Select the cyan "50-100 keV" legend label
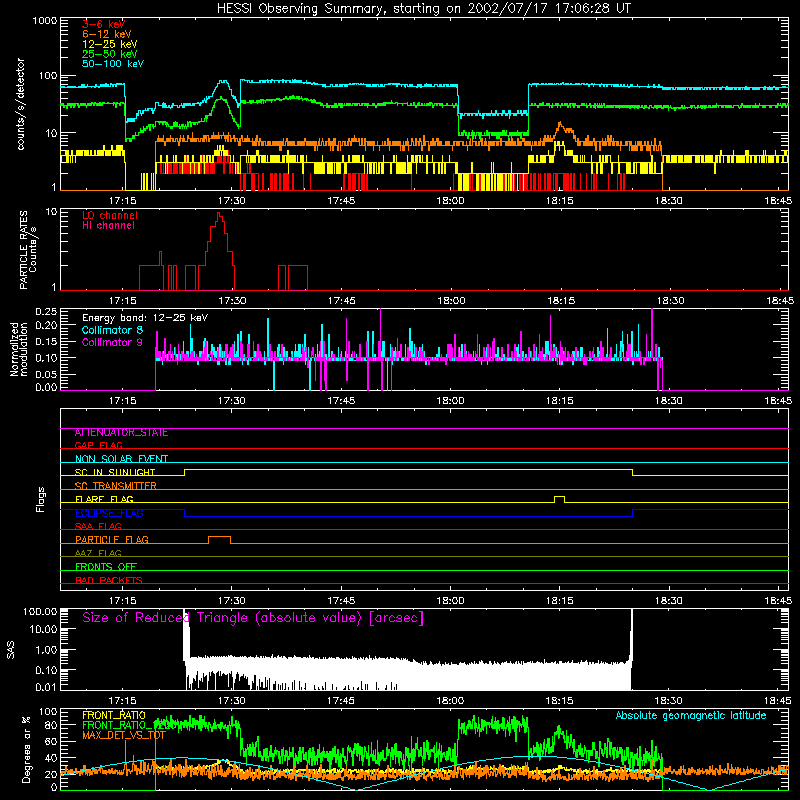800x800 pixels. tap(113, 64)
